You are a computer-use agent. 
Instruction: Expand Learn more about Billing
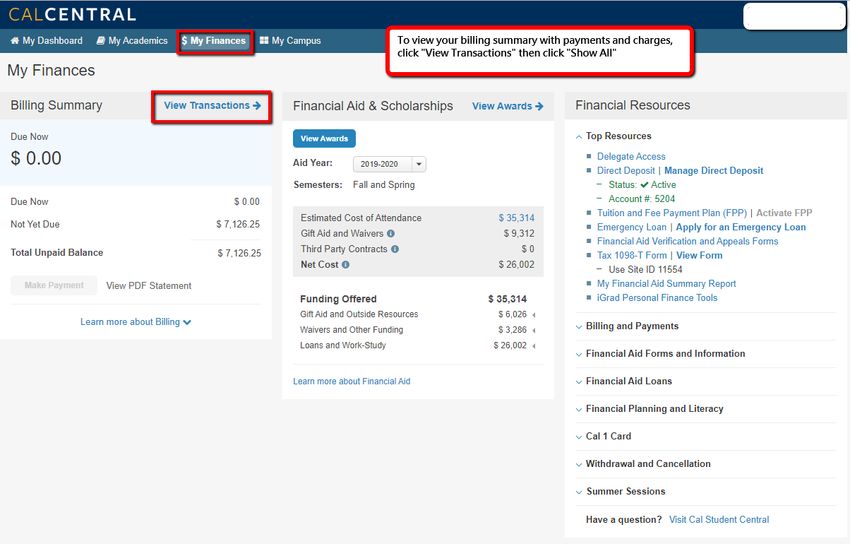point(136,322)
